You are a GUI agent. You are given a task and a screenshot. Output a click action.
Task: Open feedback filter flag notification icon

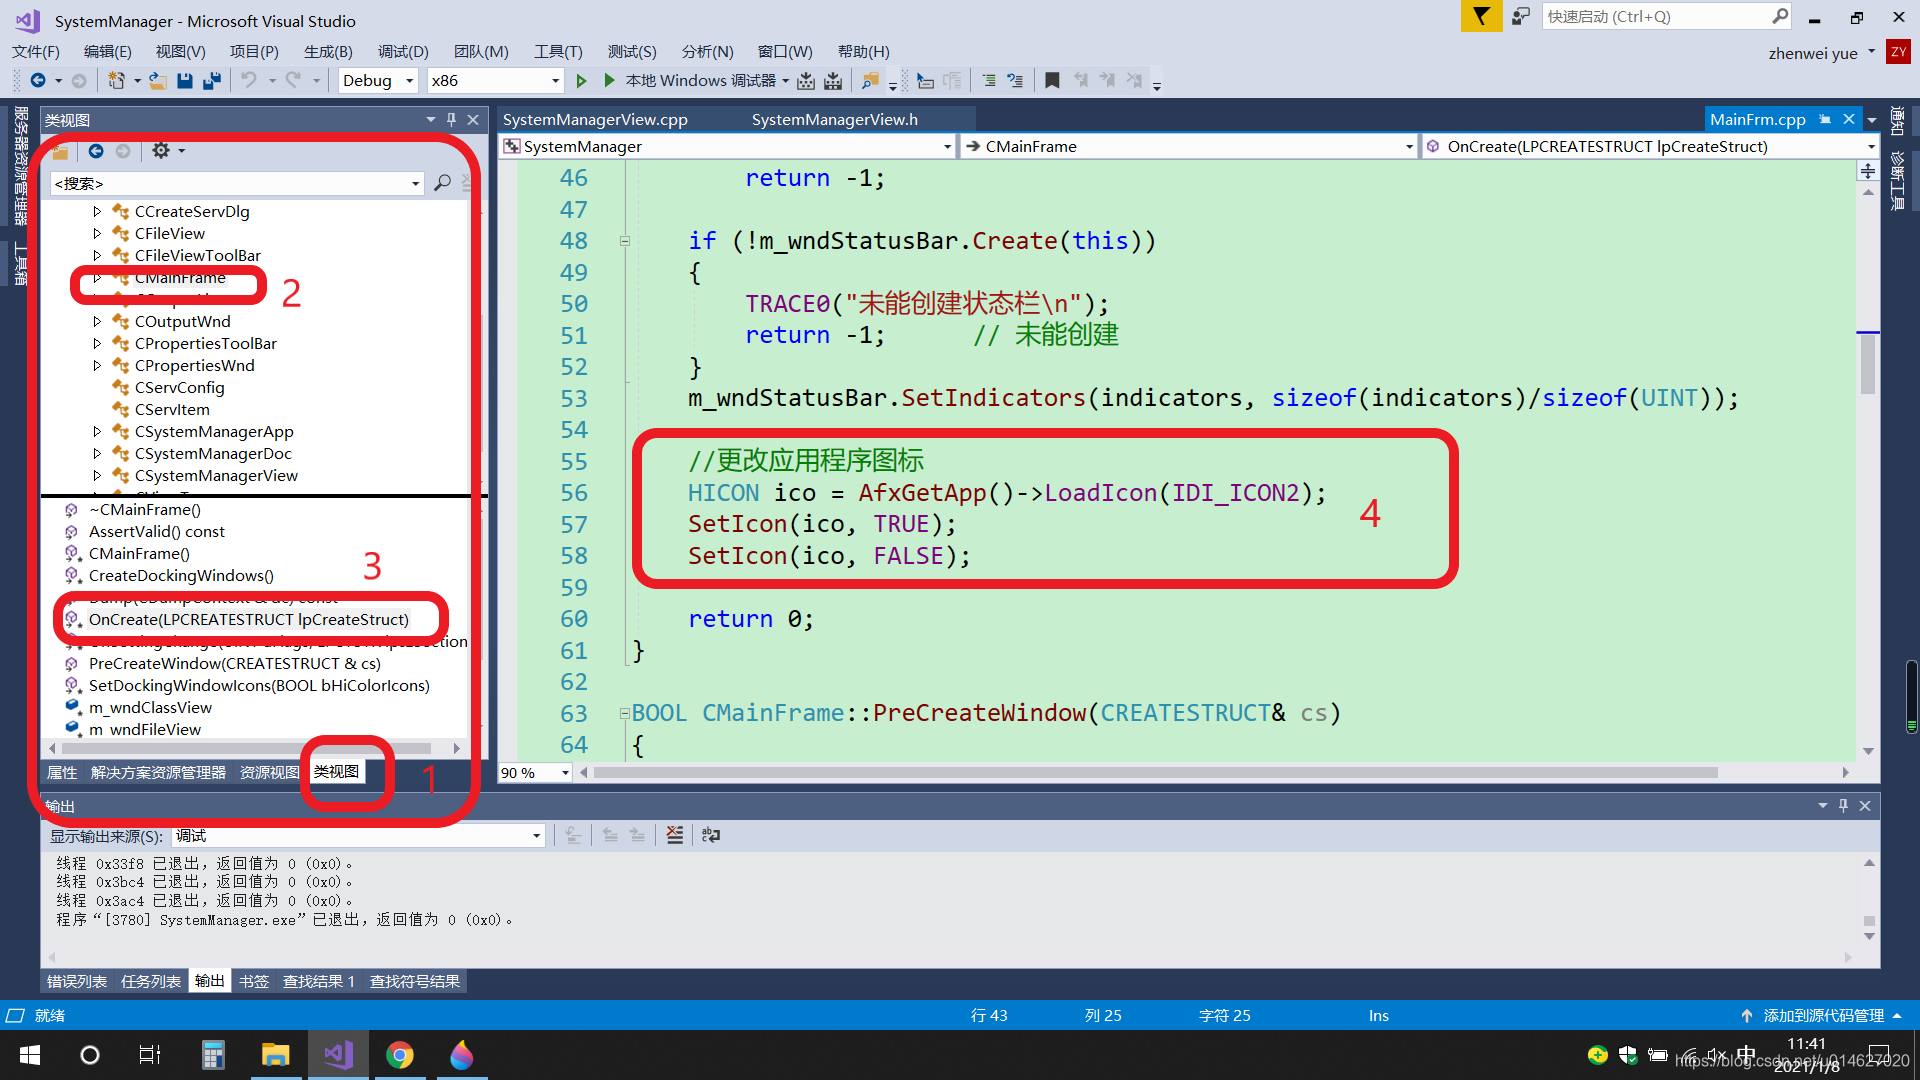click(1481, 17)
